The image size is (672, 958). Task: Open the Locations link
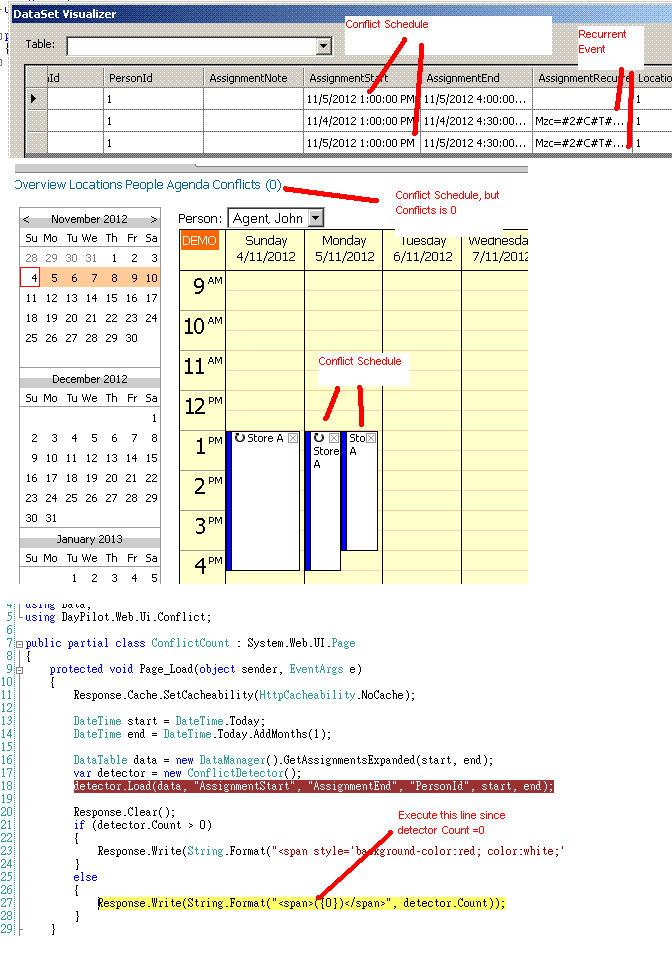[95, 185]
